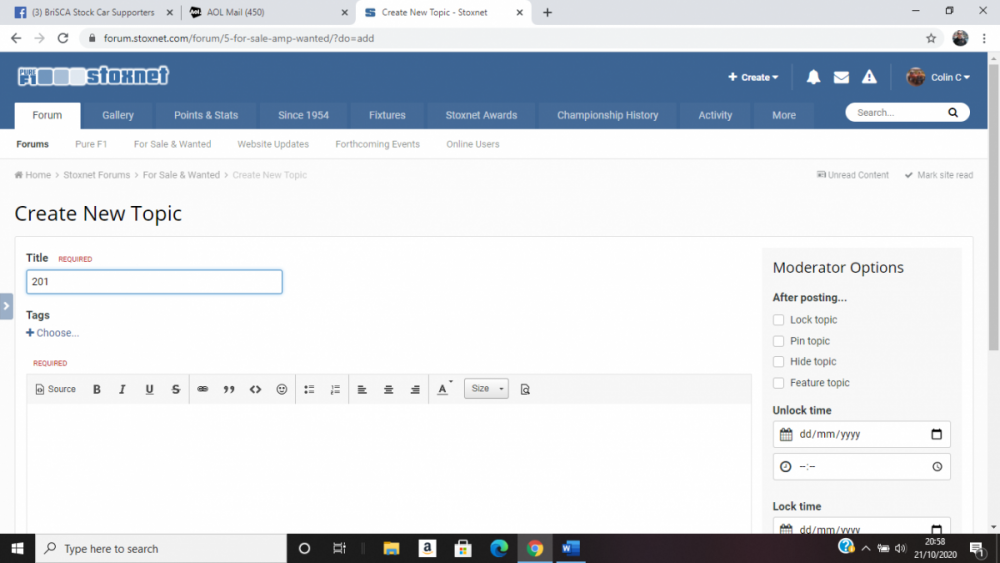Viewport: 1000px width, 563px height.
Task: Insert a bulleted list
Action: (x=309, y=389)
